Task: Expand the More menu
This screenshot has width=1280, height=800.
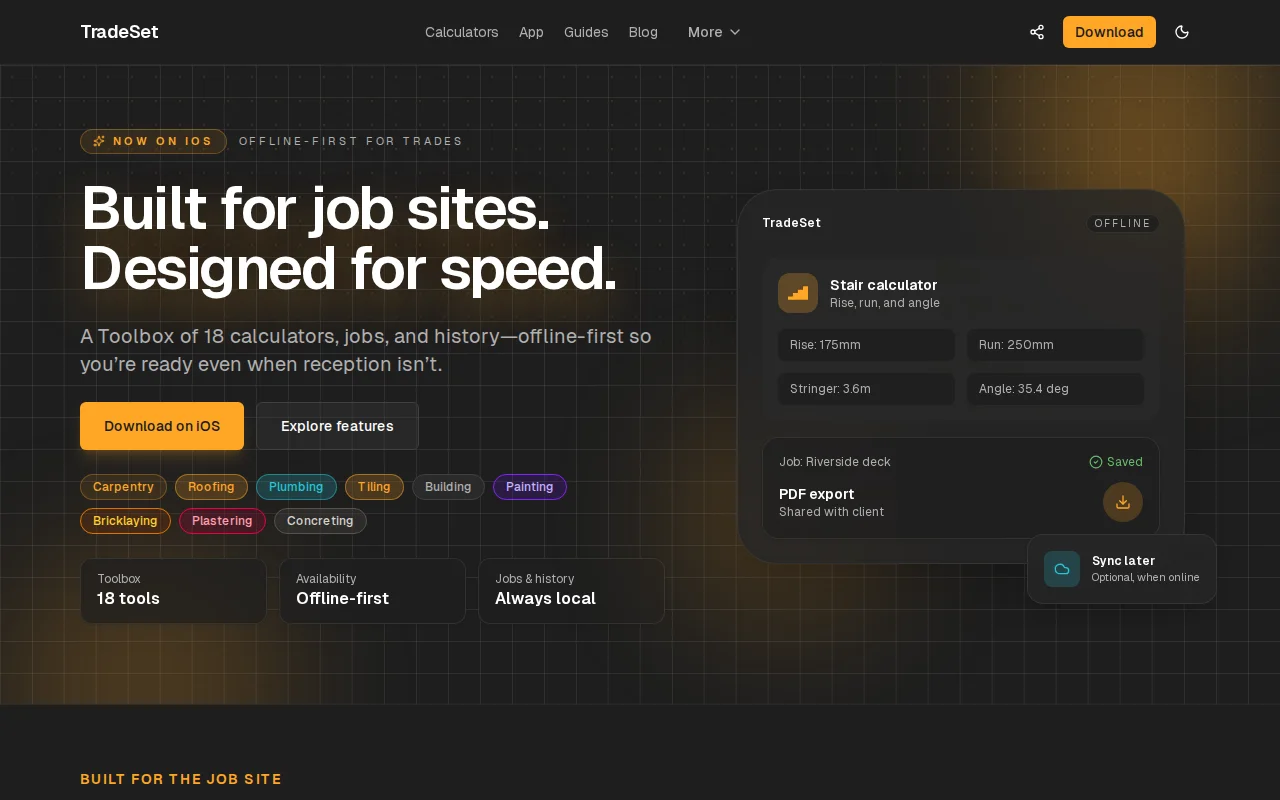Action: 714,32
